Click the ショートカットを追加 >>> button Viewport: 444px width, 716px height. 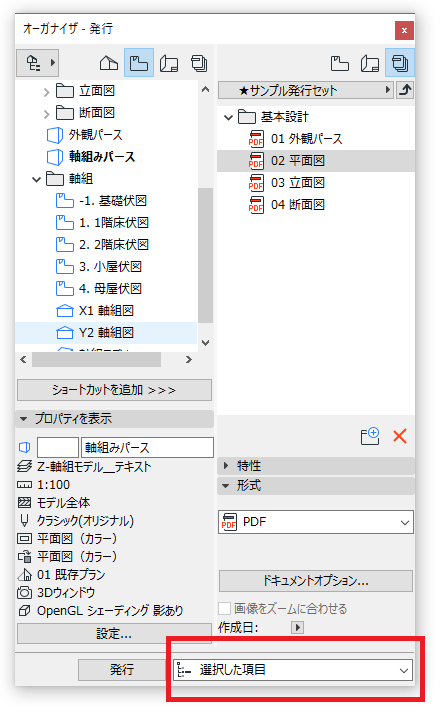[114, 390]
